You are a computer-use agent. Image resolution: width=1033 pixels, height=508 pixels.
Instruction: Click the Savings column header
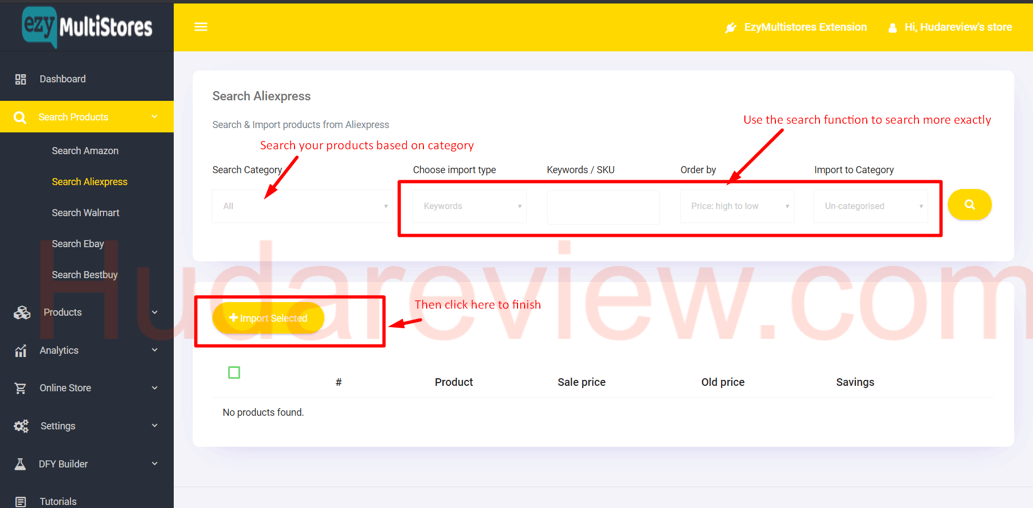[855, 382]
